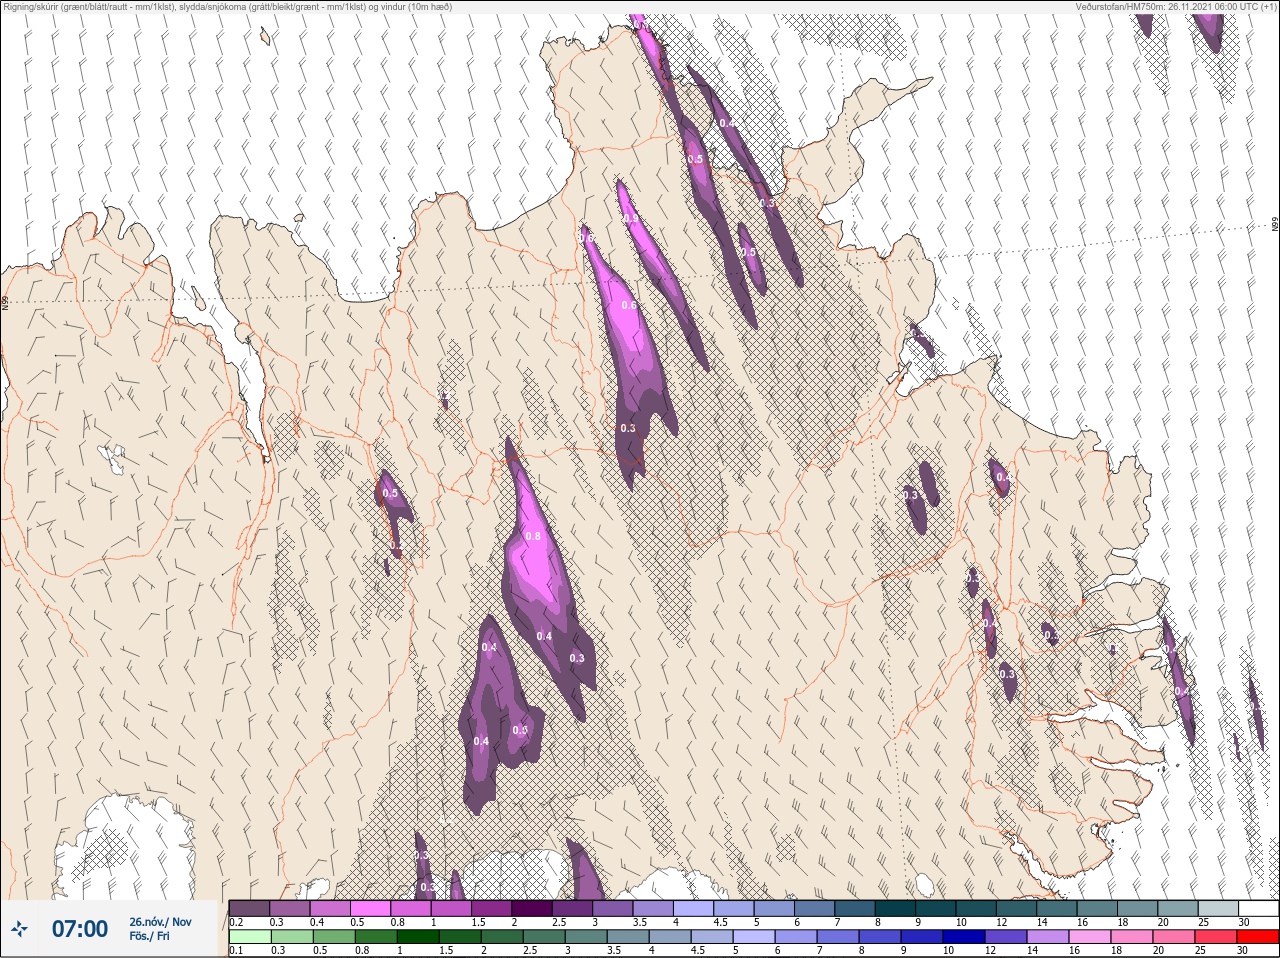Click the weekday text 'Fös./ Fri'
Image resolution: width=1280 pixels, height=958 pixels.
(150, 936)
